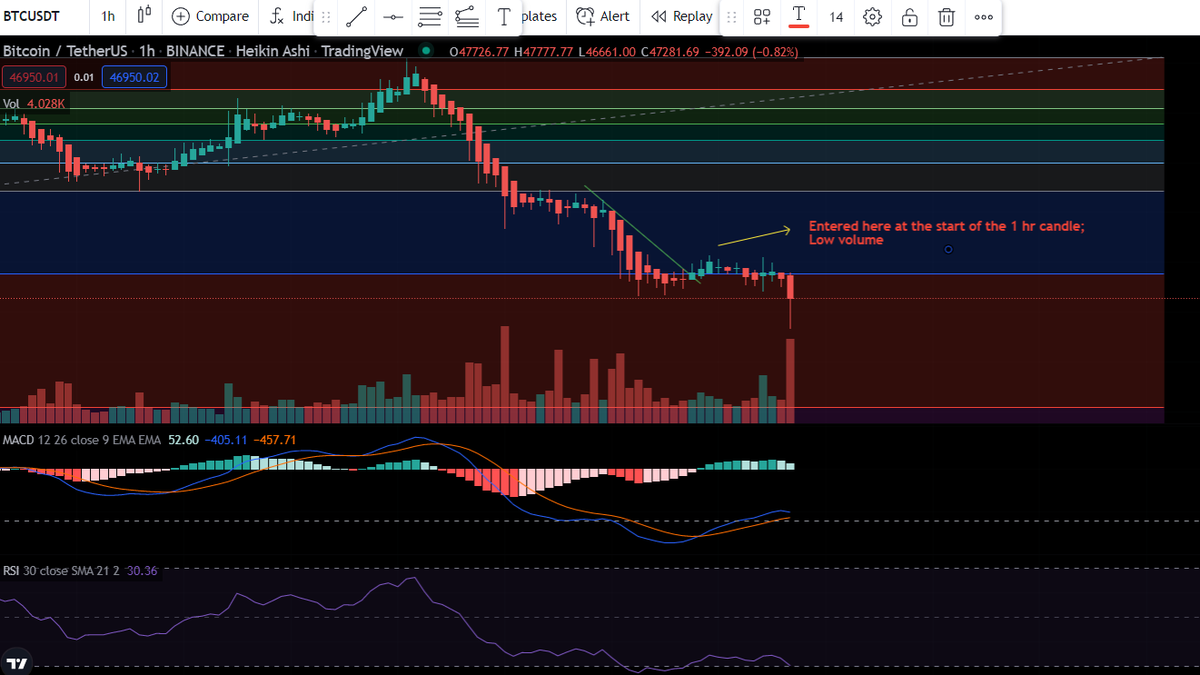Create a price Alert

602,16
